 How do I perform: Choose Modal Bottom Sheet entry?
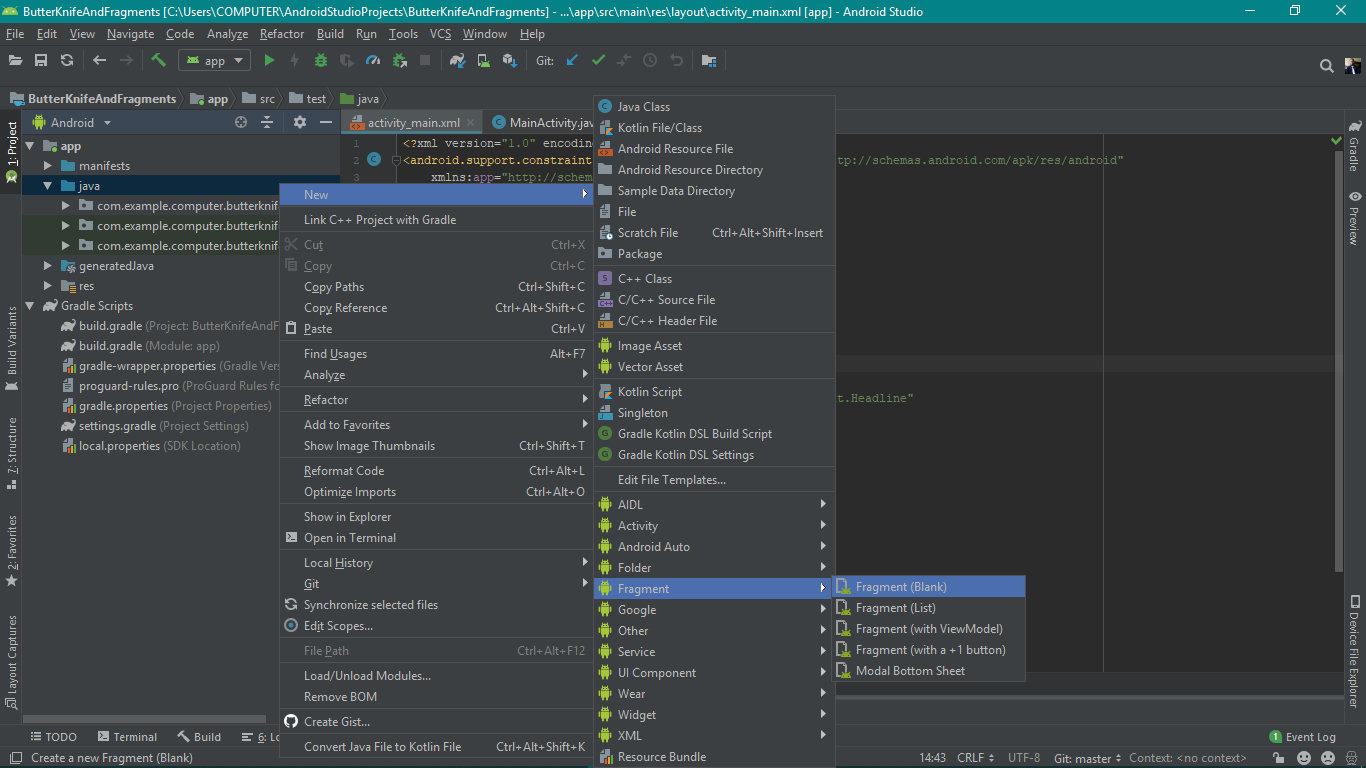coord(929,671)
